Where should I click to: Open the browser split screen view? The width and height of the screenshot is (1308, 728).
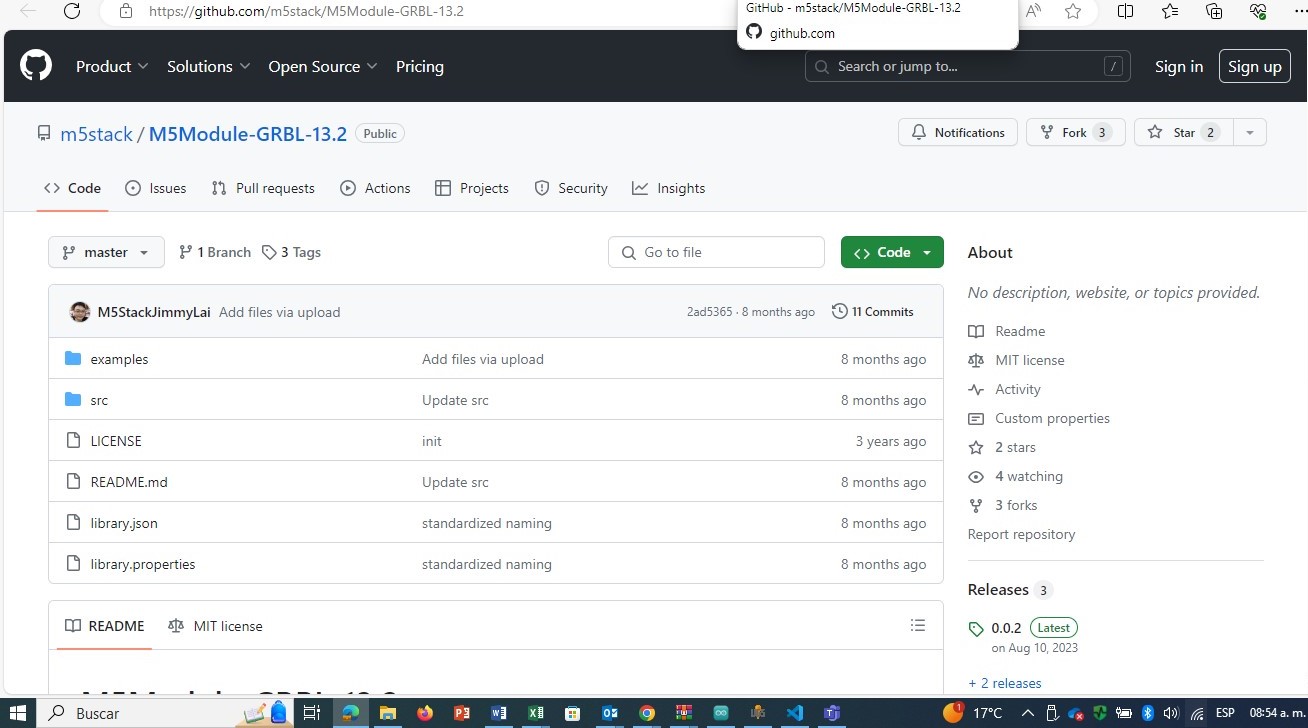[x=1125, y=11]
